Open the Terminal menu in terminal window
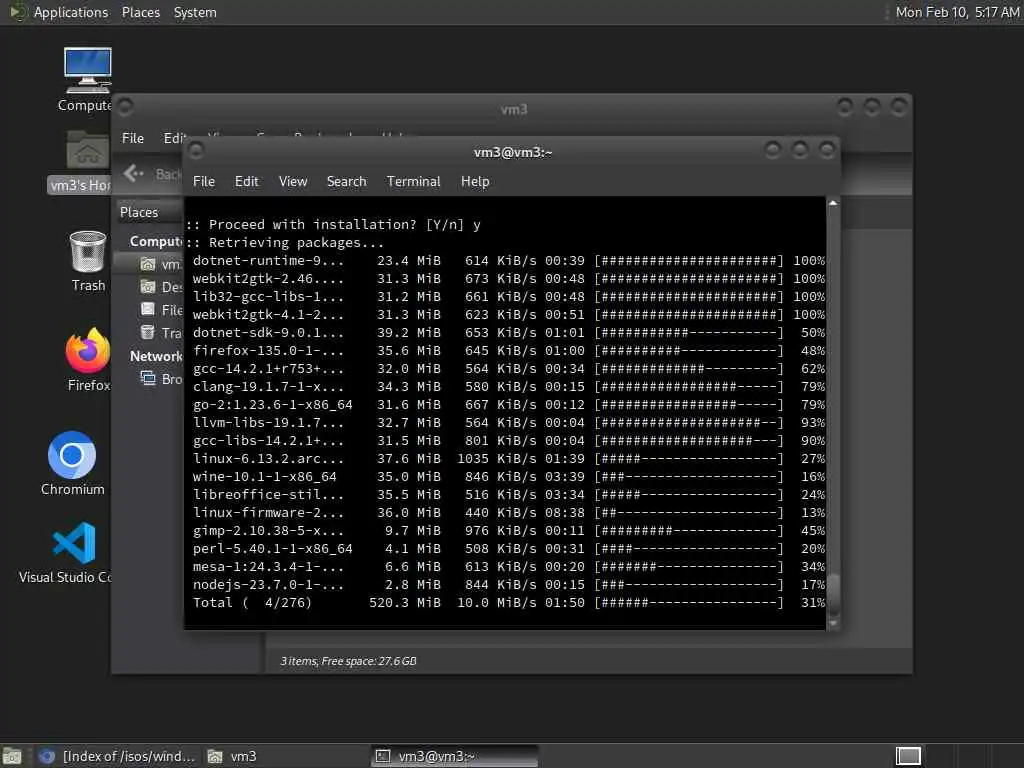The width and height of the screenshot is (1024, 768). [413, 182]
